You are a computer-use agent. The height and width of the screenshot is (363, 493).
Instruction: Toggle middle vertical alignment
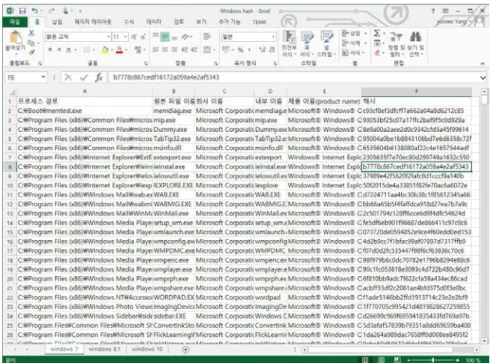(x=165, y=37)
